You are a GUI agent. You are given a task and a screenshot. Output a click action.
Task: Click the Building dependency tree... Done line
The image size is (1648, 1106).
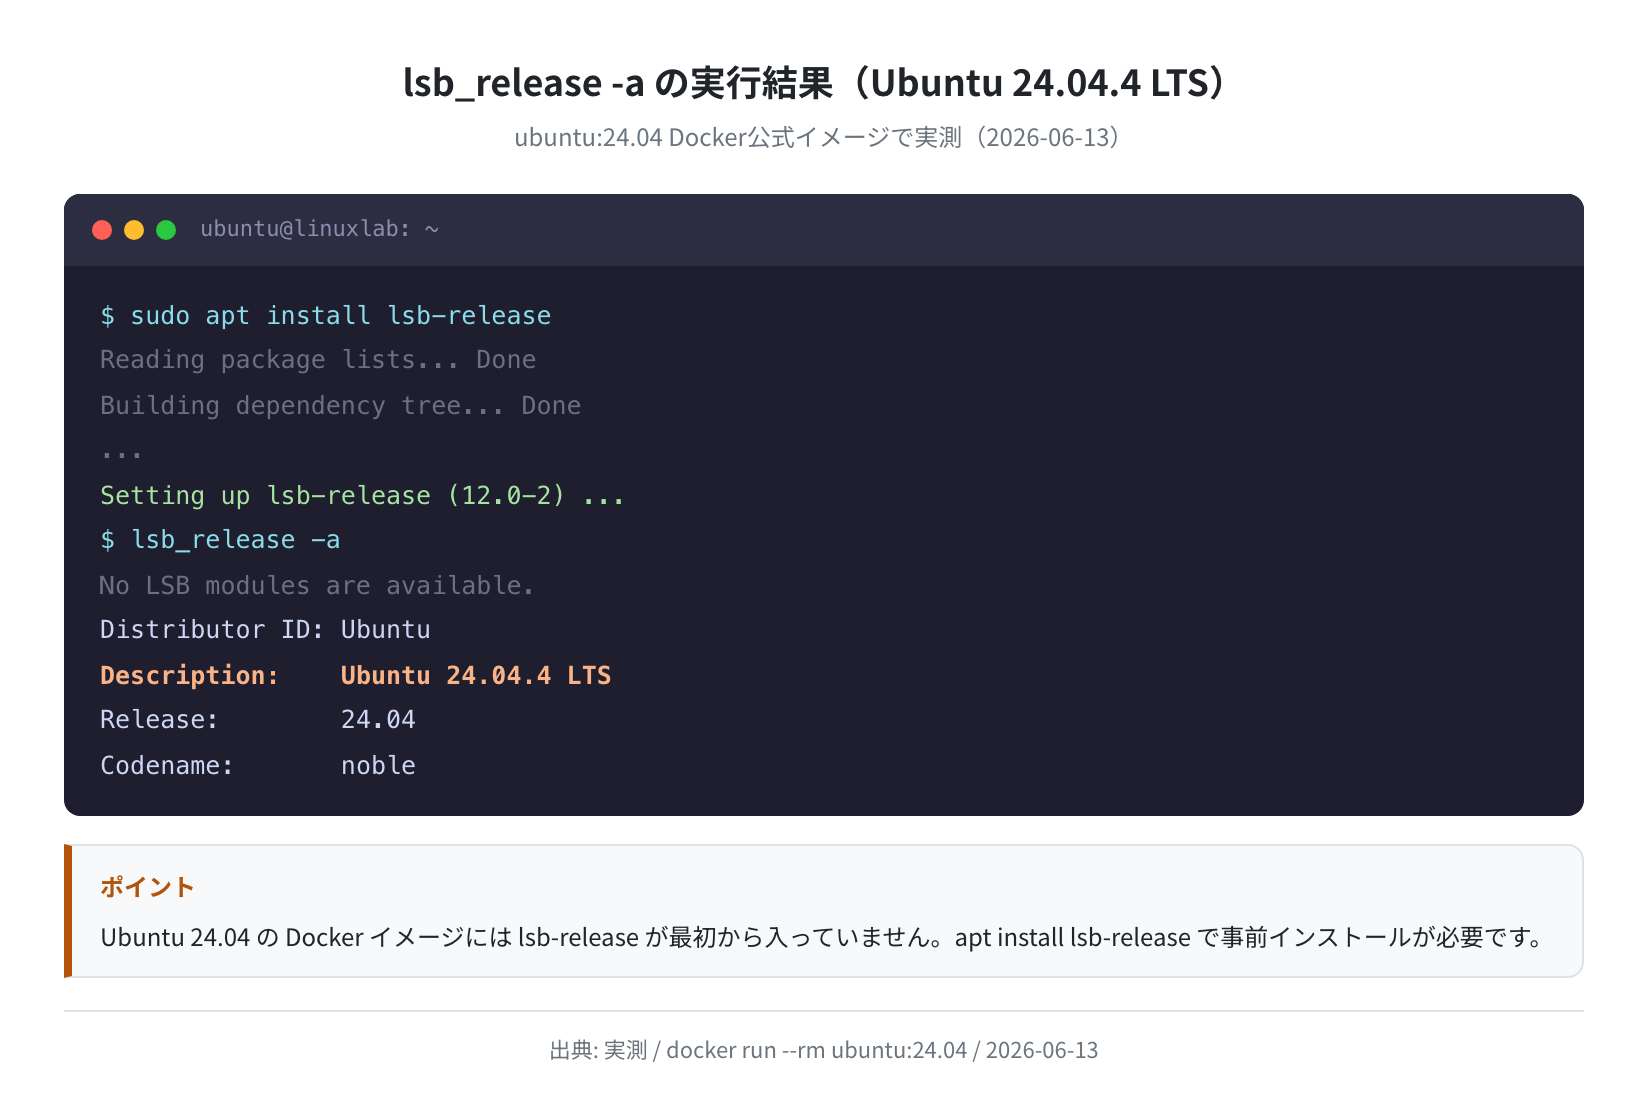click(x=340, y=406)
